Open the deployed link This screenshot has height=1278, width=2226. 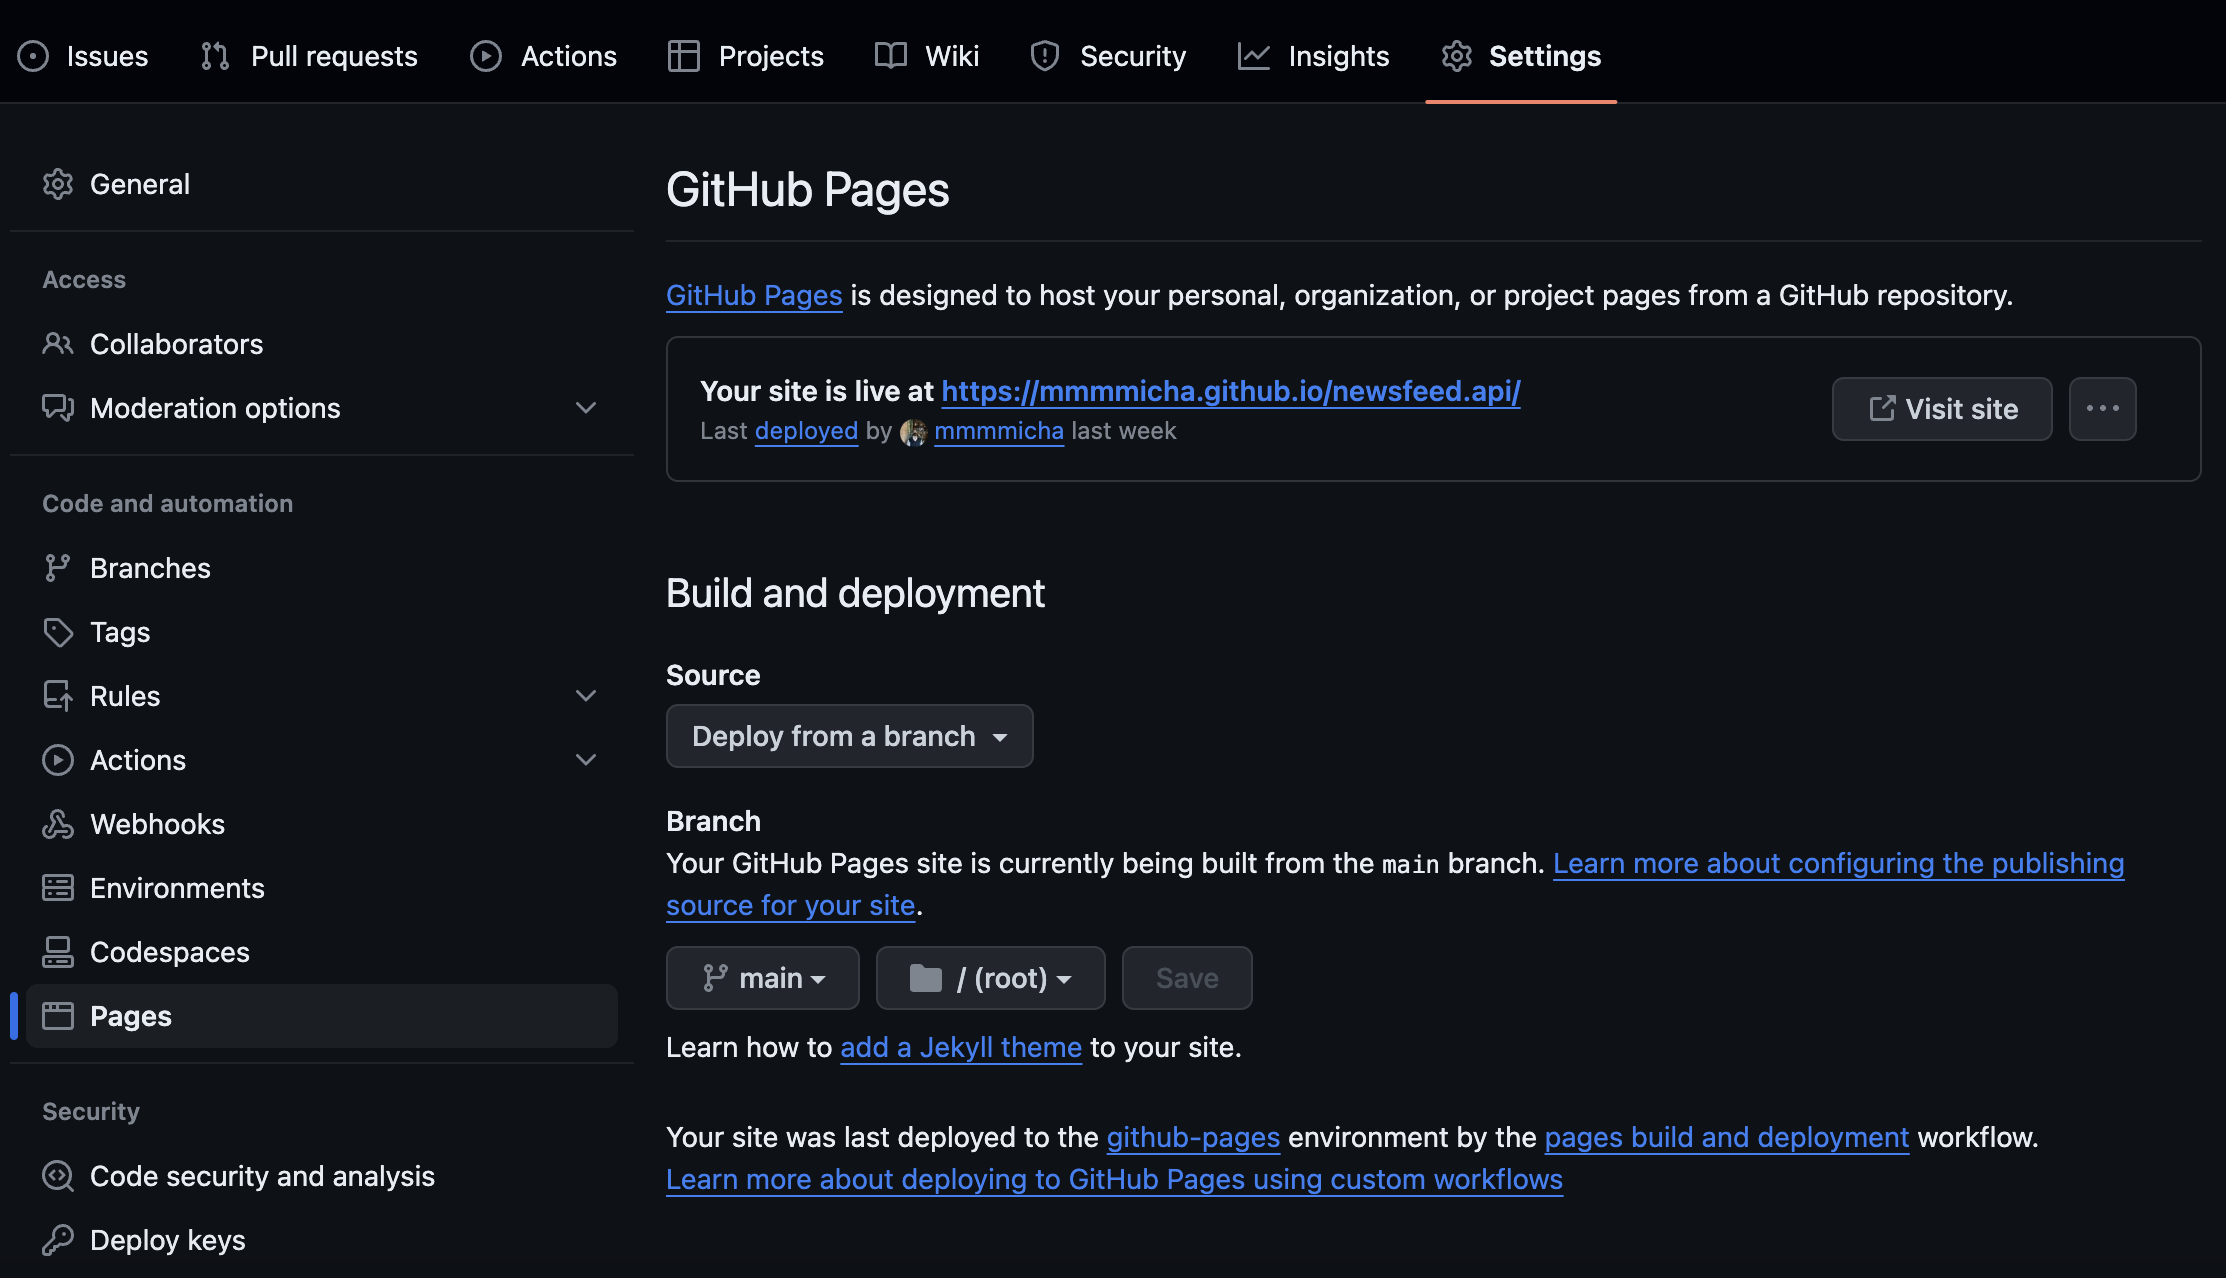click(806, 431)
